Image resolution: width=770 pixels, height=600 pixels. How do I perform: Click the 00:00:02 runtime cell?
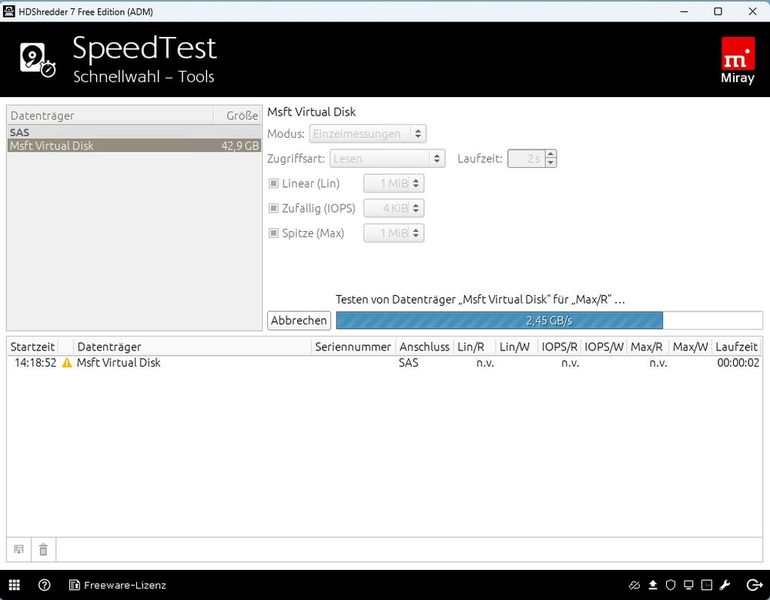[738, 363]
